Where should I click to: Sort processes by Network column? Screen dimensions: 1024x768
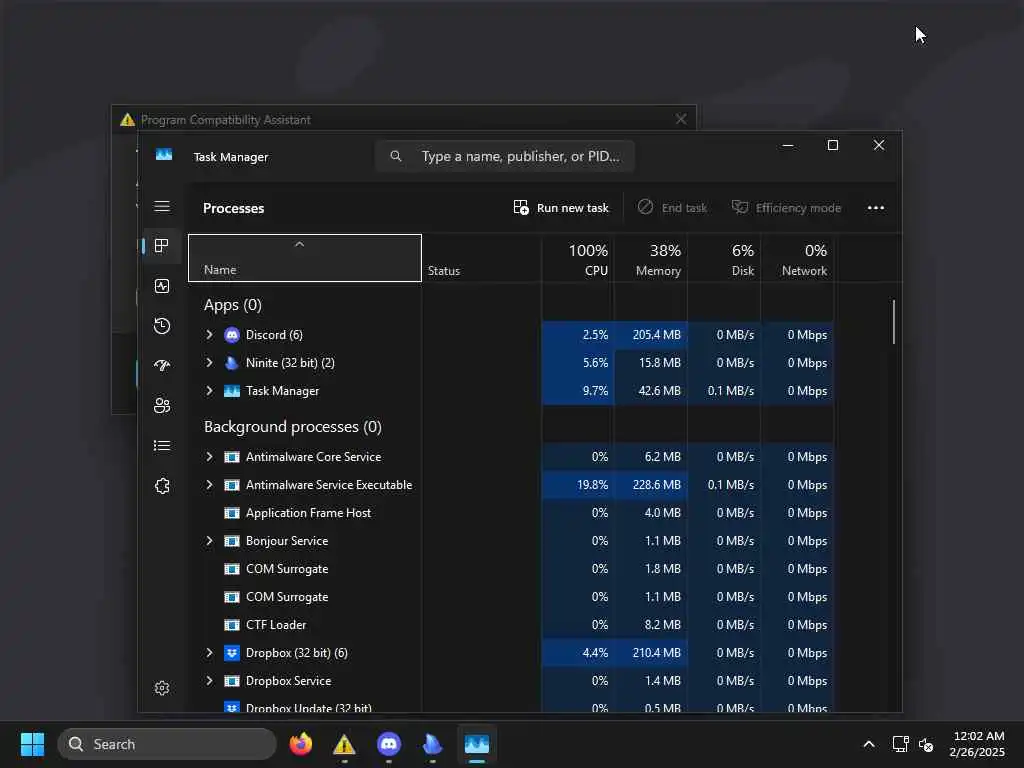tap(797, 258)
